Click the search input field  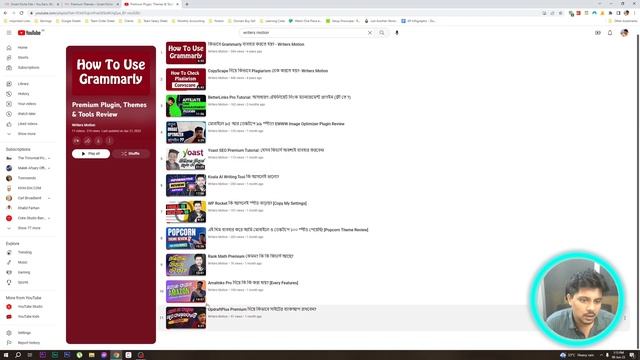(x=304, y=33)
